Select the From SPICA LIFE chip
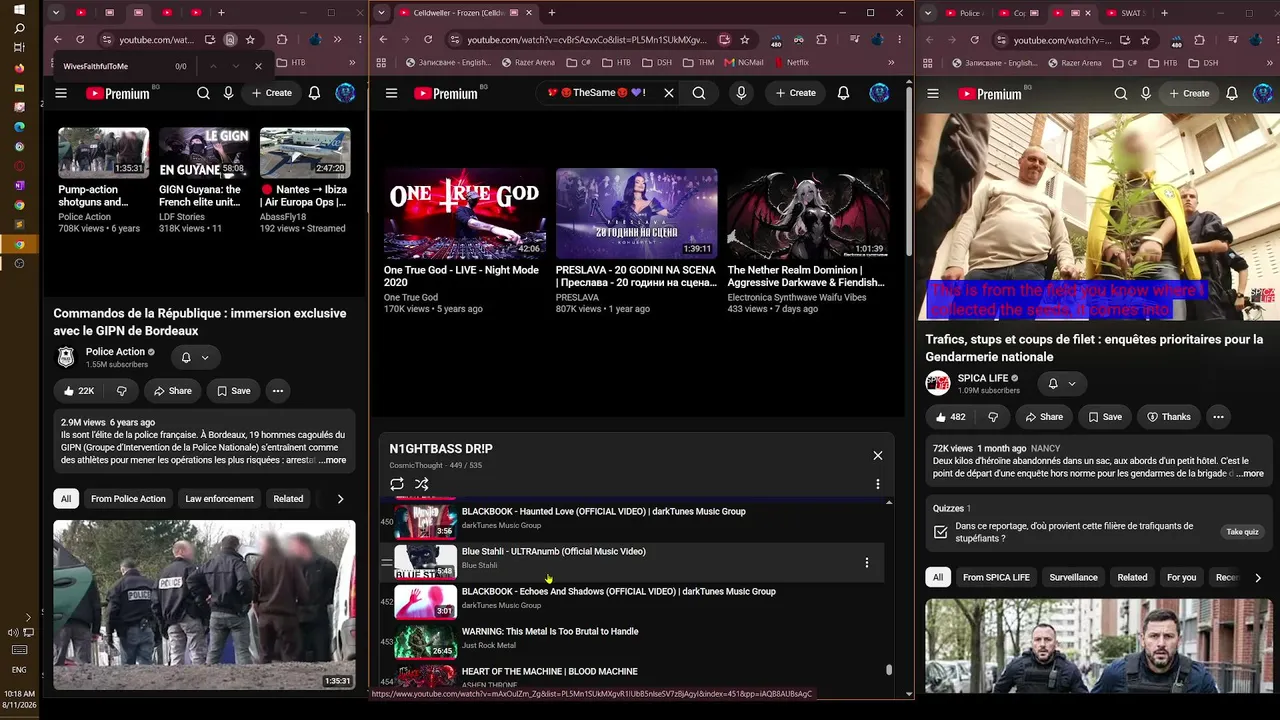 coord(996,577)
